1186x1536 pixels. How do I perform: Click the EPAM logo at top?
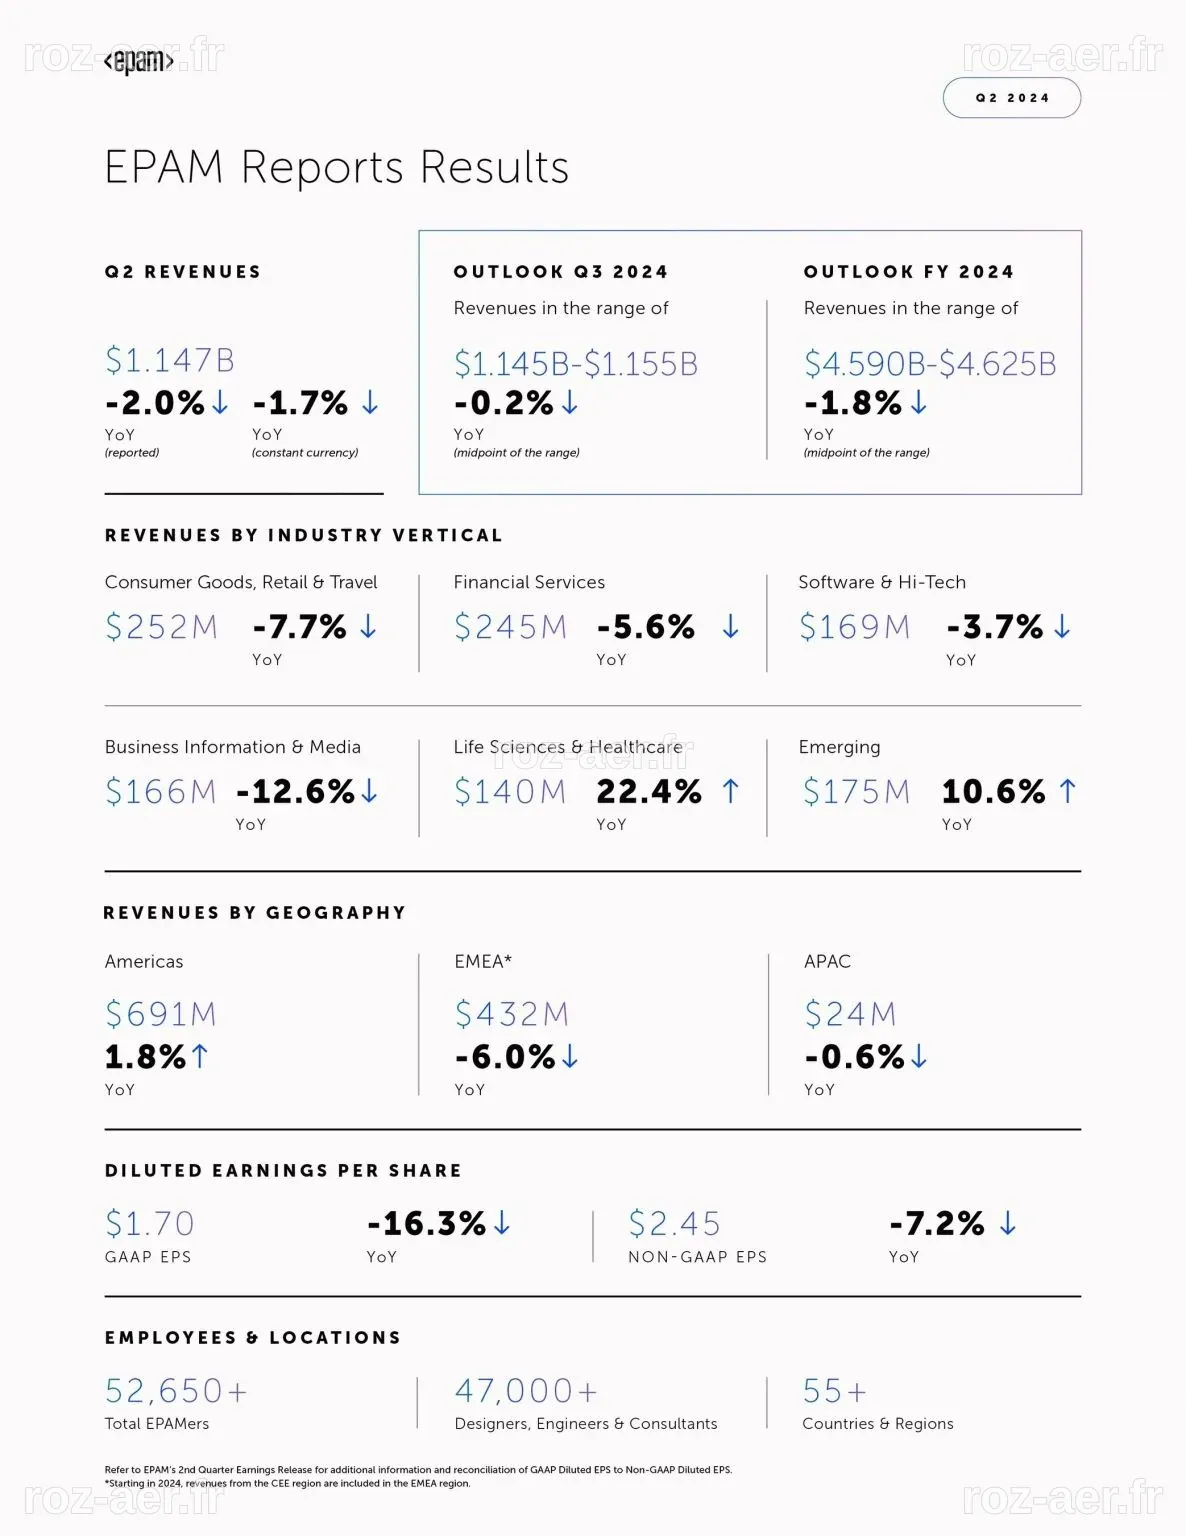coord(139,61)
